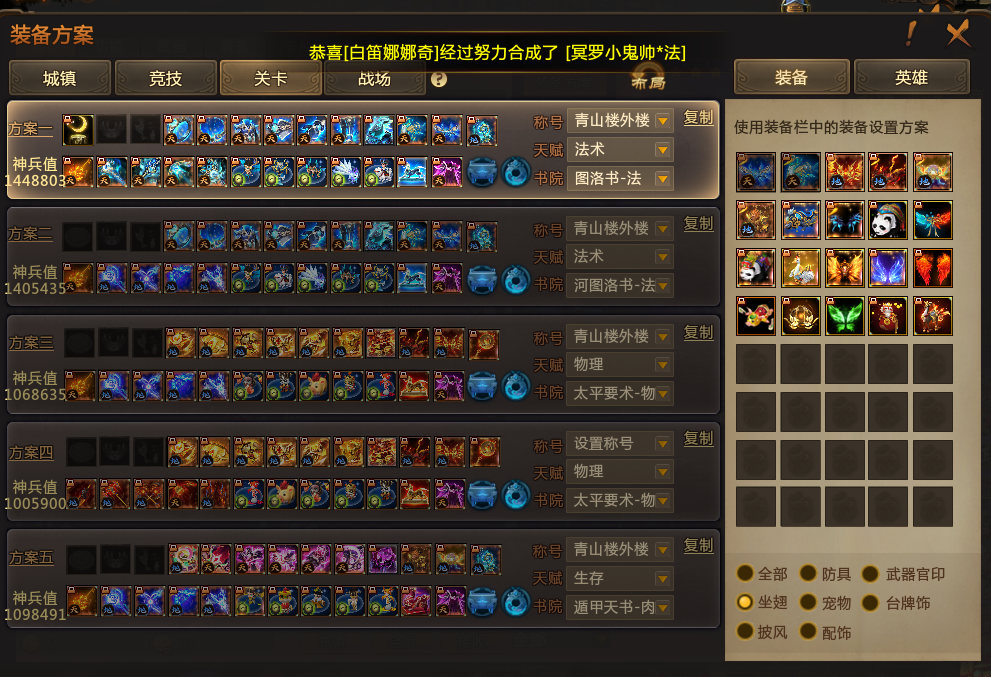Select the 全部 filter radio button

[x=745, y=573]
